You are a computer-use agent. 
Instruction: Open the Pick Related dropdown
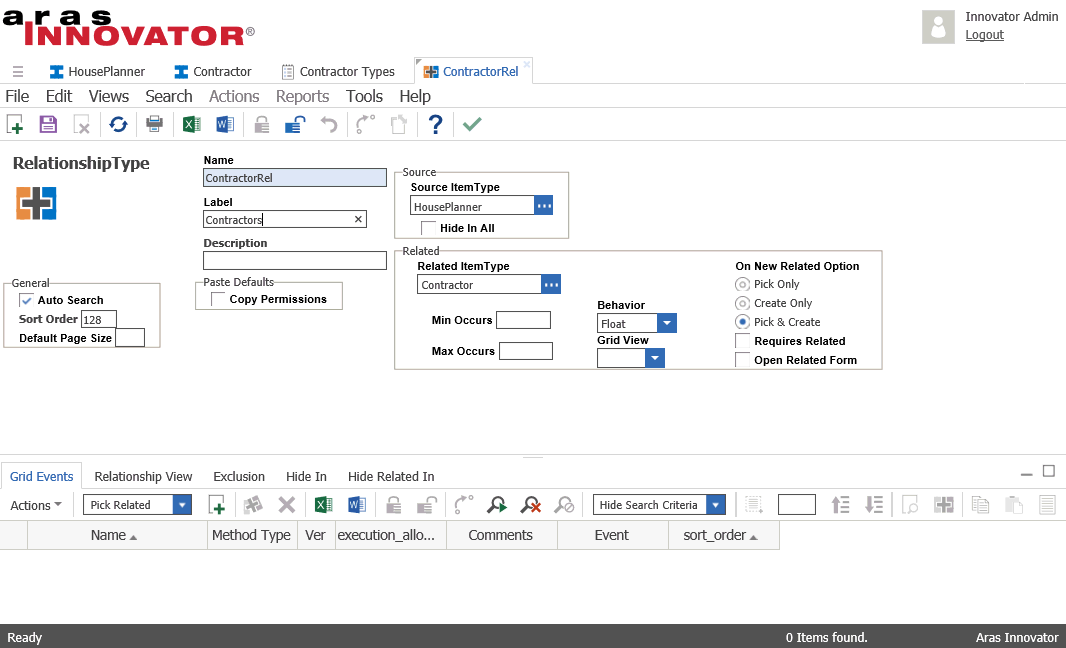point(182,505)
